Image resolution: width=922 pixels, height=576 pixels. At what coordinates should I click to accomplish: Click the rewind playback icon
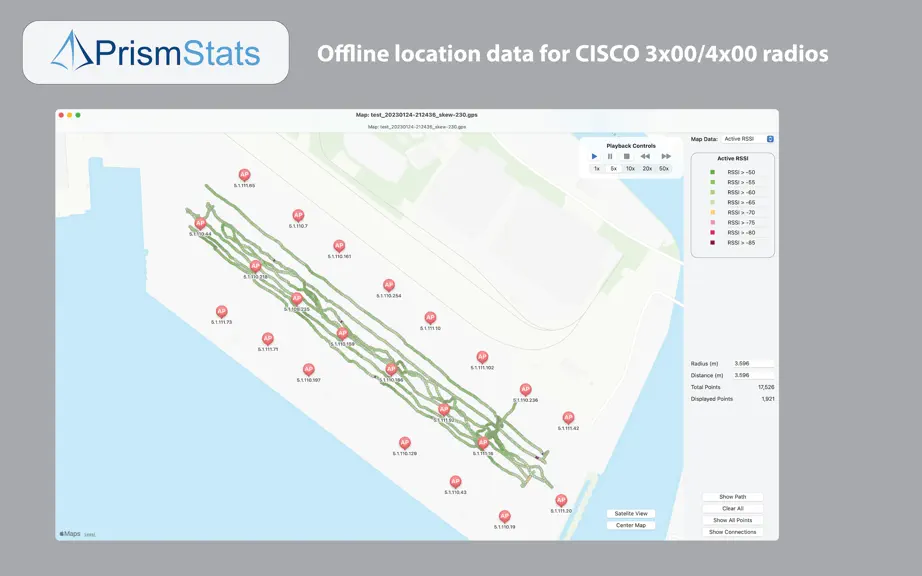coord(645,156)
